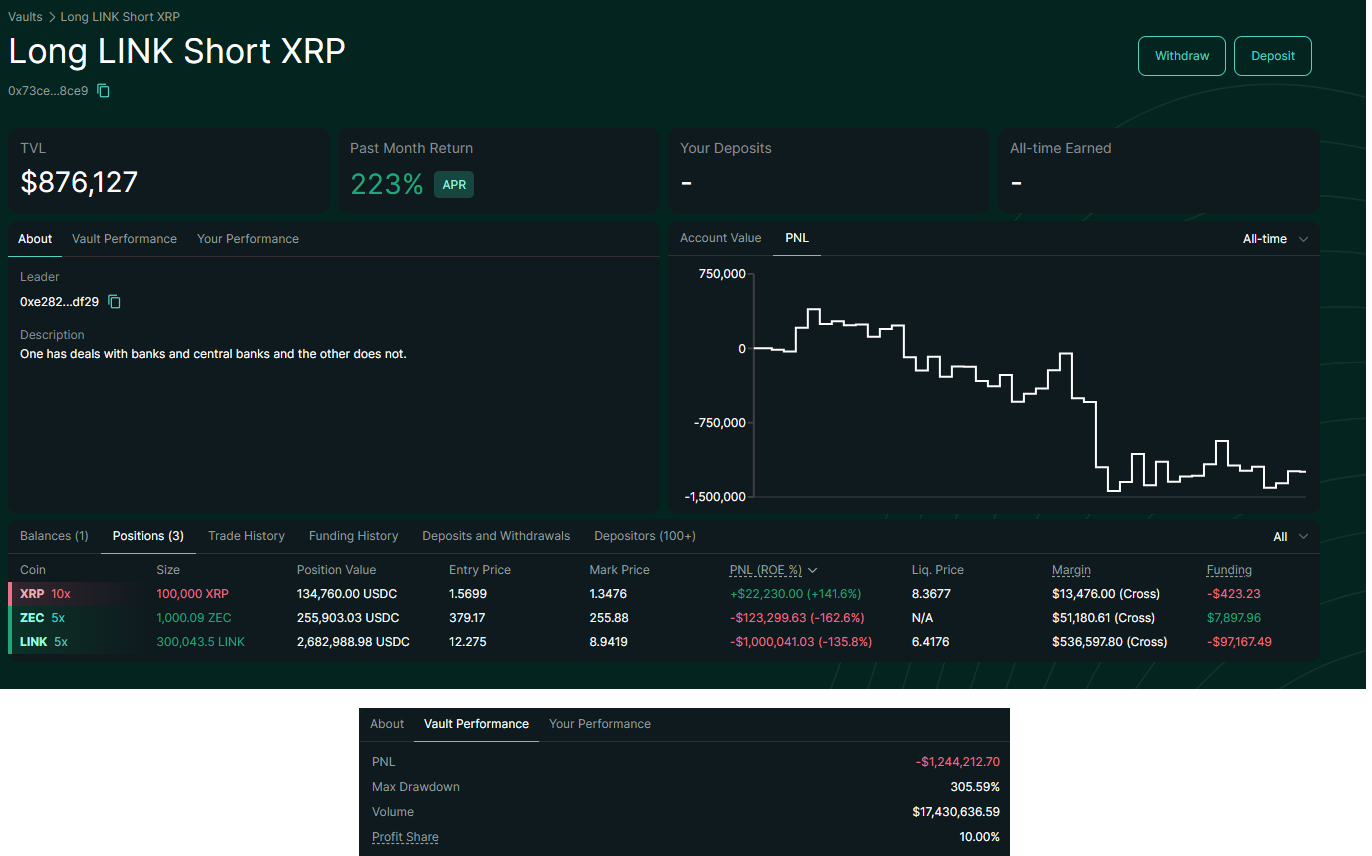Click the XRP position size 100,000 XRP
This screenshot has height=856, width=1372.
[192, 594]
